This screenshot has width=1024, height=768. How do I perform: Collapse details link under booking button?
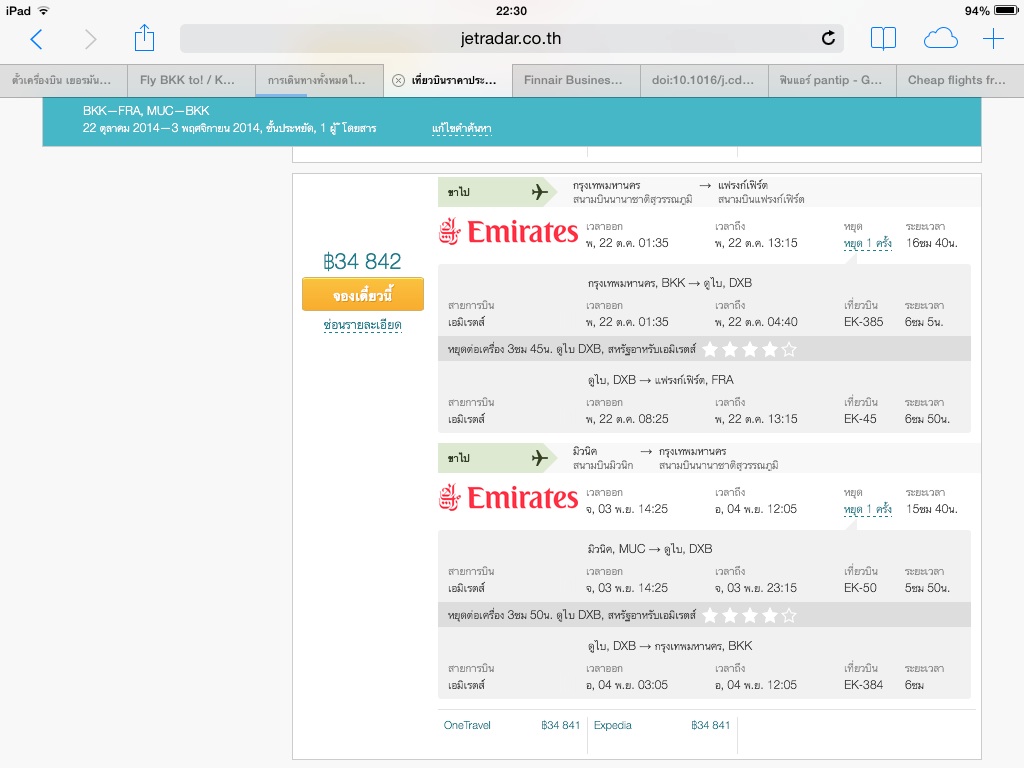(362, 325)
